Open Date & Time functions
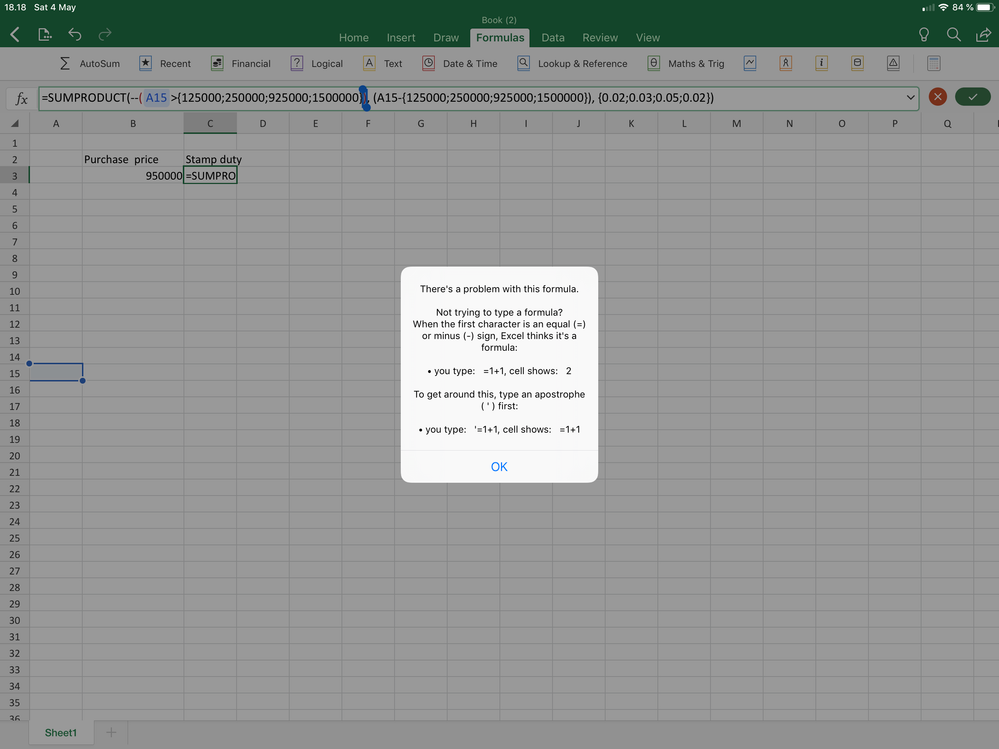999x749 pixels. point(460,64)
